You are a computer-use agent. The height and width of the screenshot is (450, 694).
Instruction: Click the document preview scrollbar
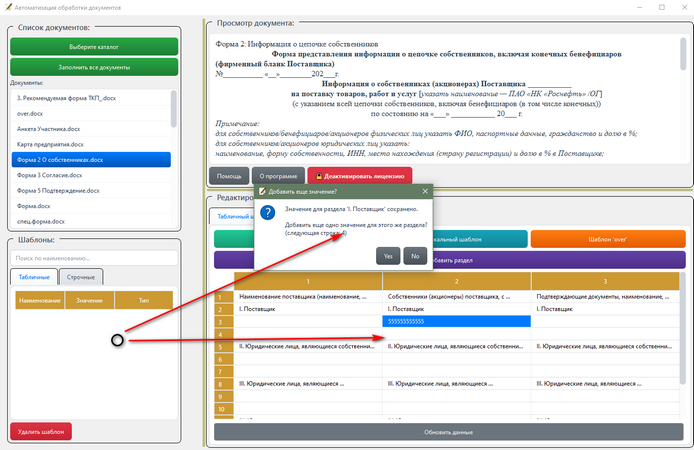(x=683, y=54)
